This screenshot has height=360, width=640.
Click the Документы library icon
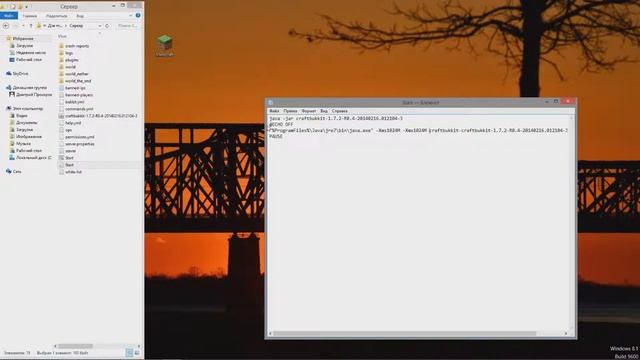pos(12,122)
